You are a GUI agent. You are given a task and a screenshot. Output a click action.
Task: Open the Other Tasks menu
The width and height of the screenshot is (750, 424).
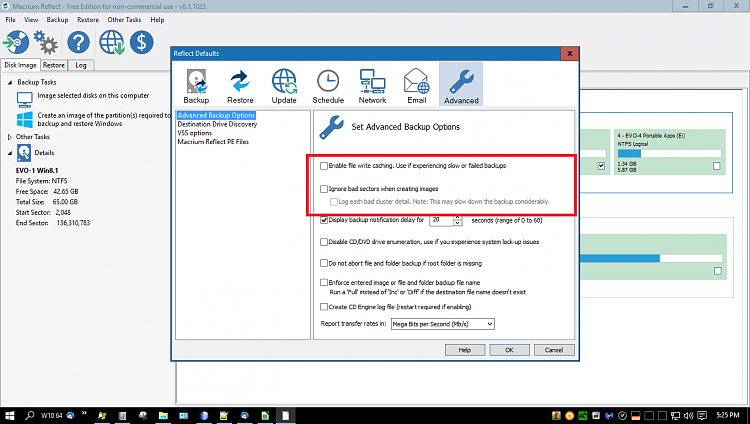(124, 20)
